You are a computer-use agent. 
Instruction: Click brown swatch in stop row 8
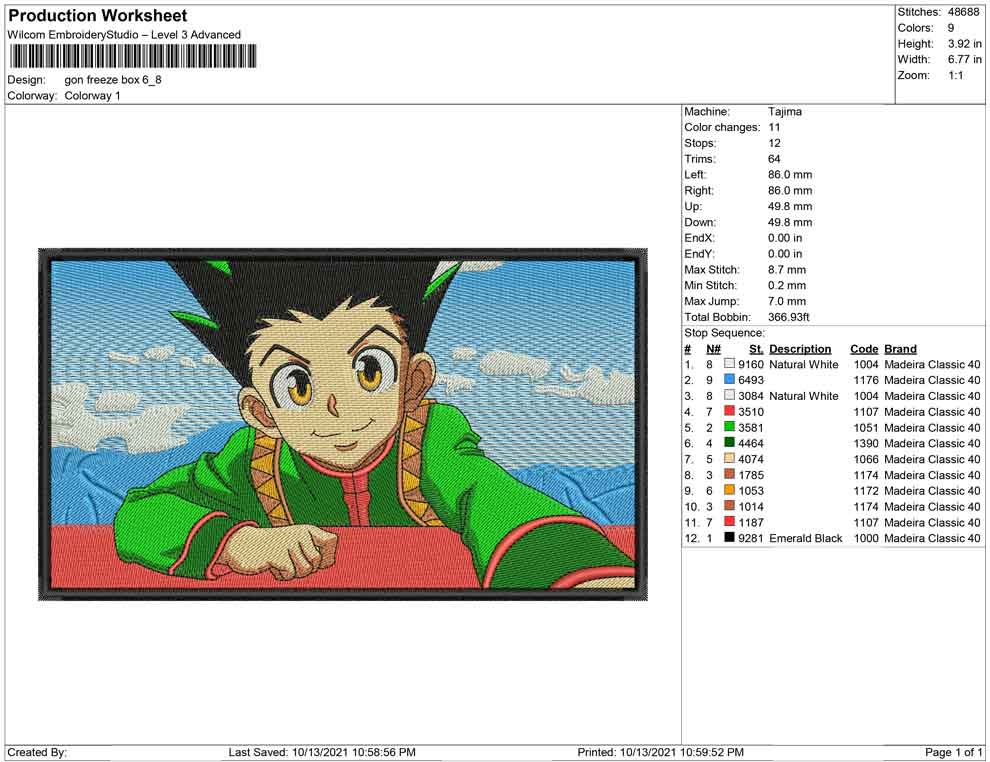pyautogui.click(x=729, y=474)
